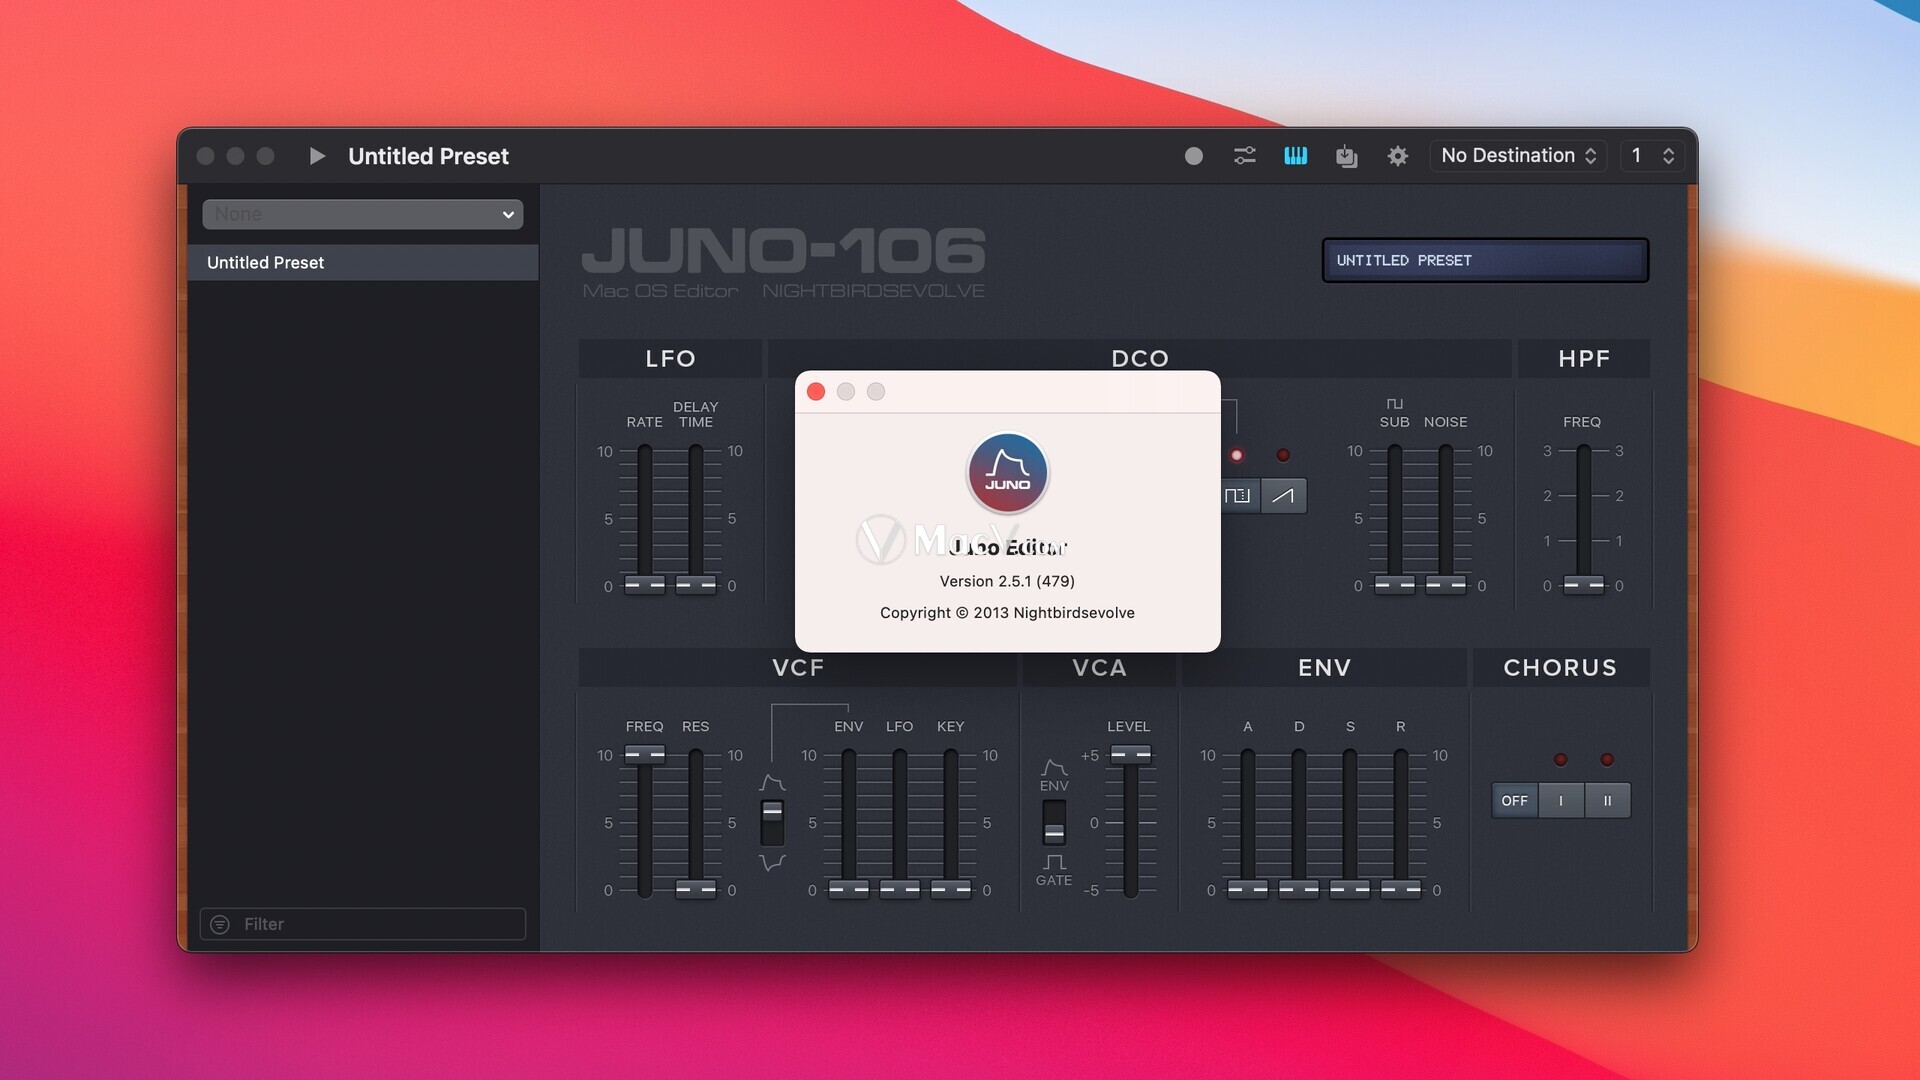This screenshot has width=1920, height=1080.
Task: Click the UNTITLED PRESET name display
Action: [x=1485, y=260]
